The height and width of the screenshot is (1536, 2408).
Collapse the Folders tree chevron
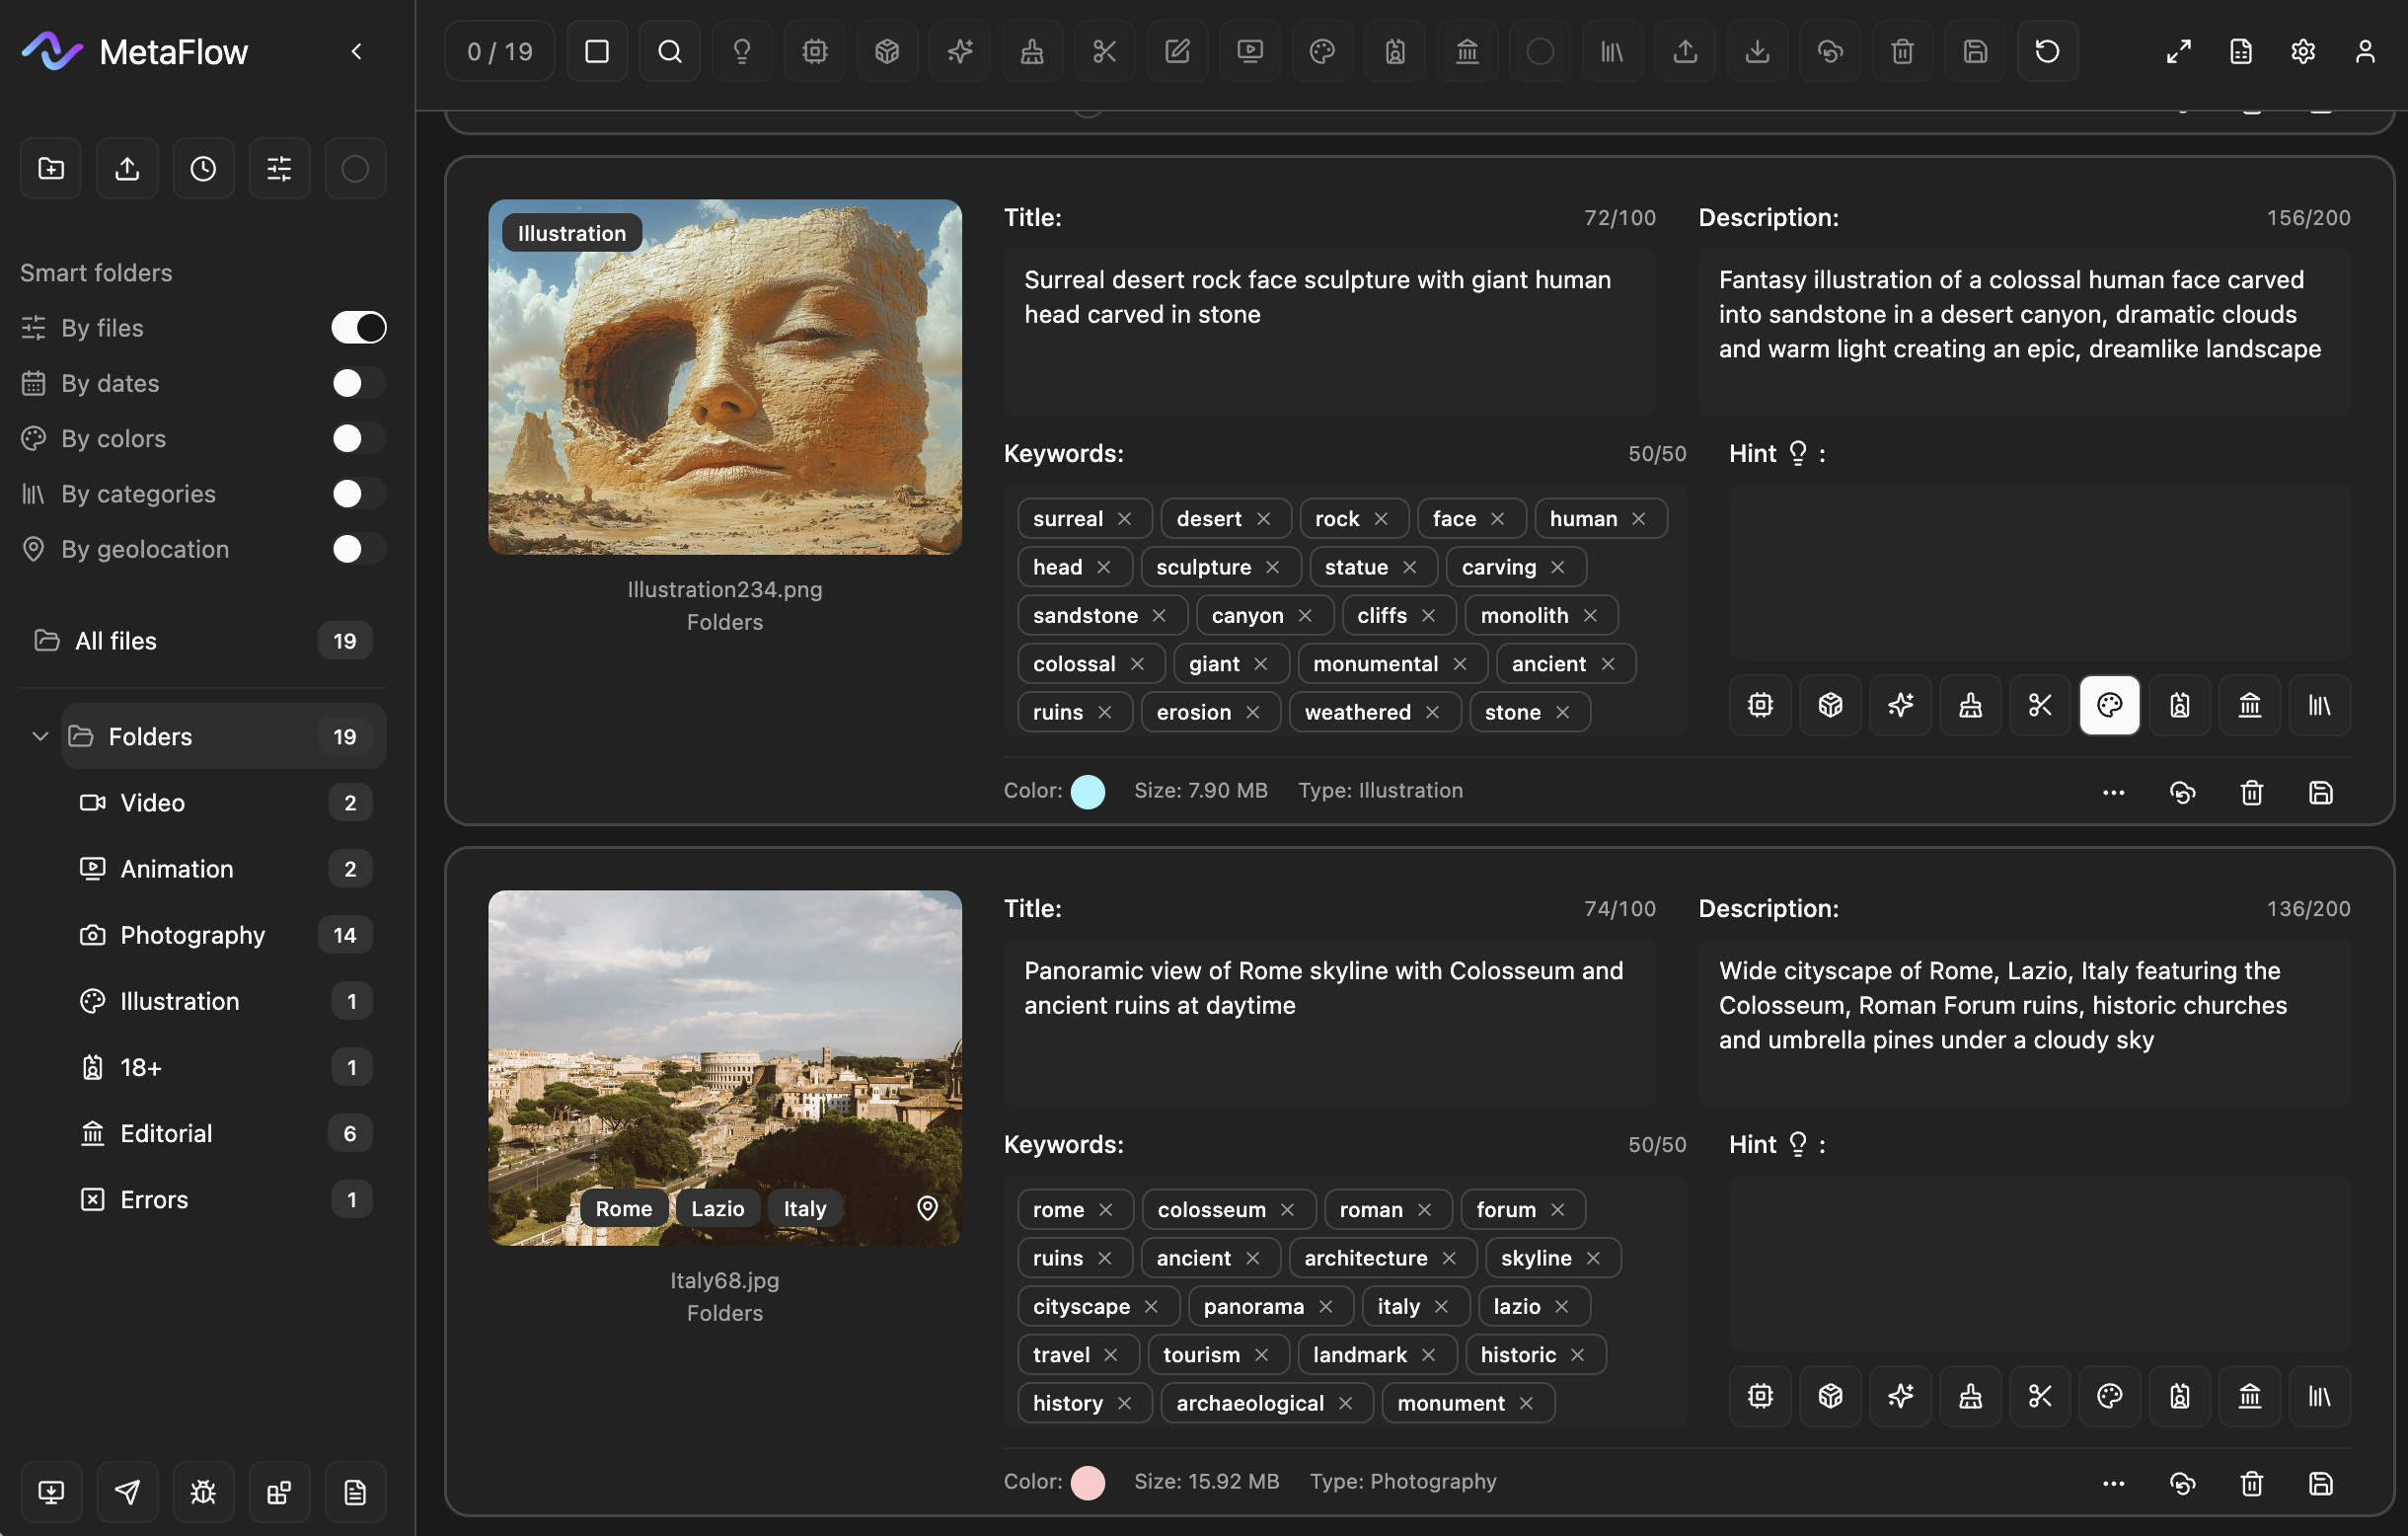pos(40,736)
